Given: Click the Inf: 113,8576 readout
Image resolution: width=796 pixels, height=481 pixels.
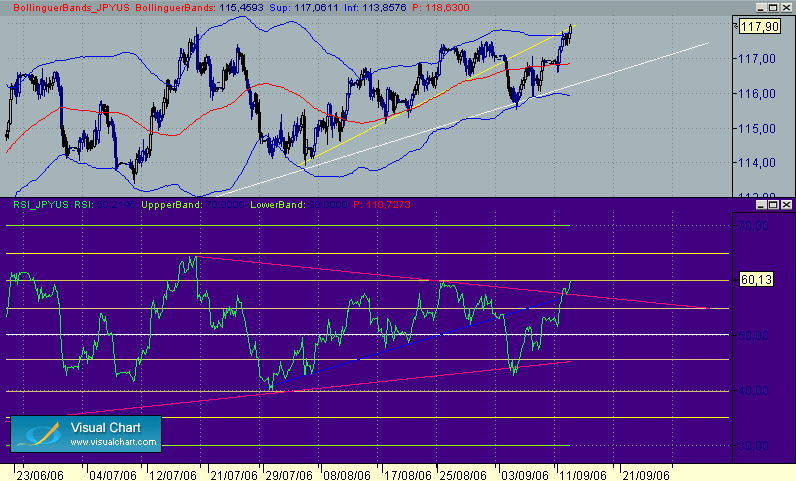Looking at the screenshot, I should (375, 8).
